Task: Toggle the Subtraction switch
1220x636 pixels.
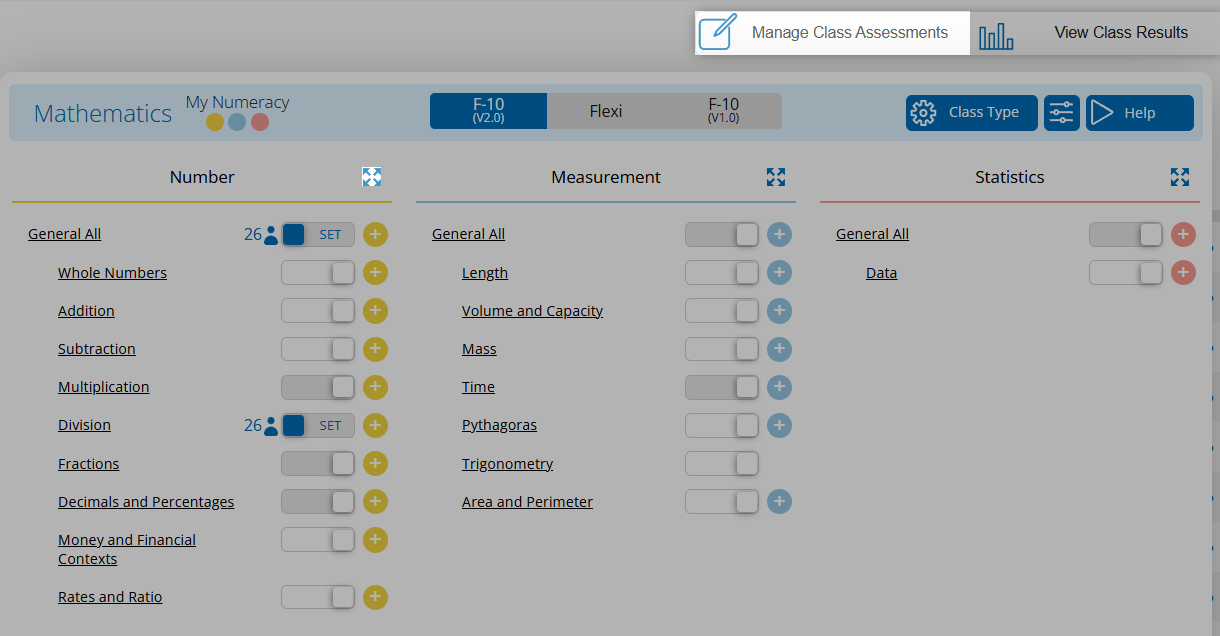Action: (318, 349)
